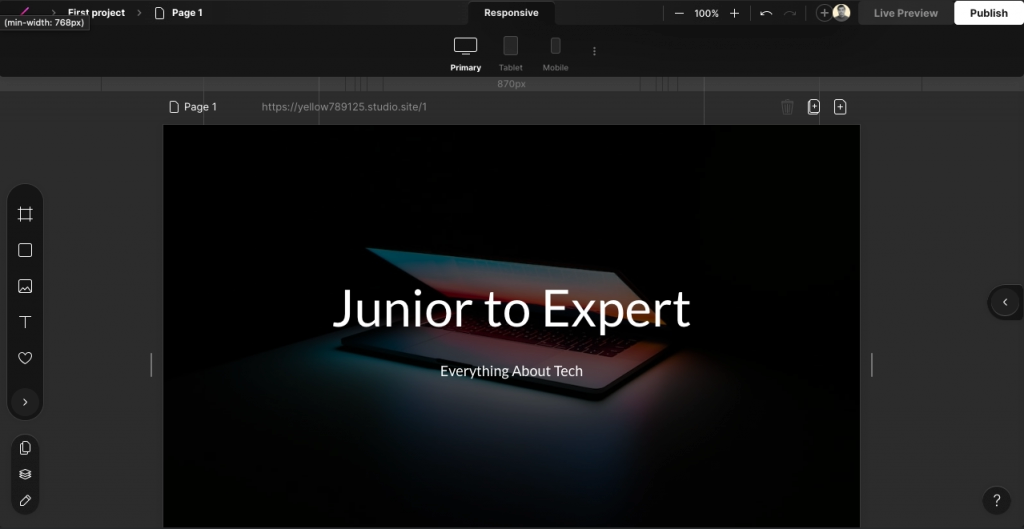1024x529 pixels.
Task: Click the page URL yellow789125.studio.site/1
Action: 344,107
